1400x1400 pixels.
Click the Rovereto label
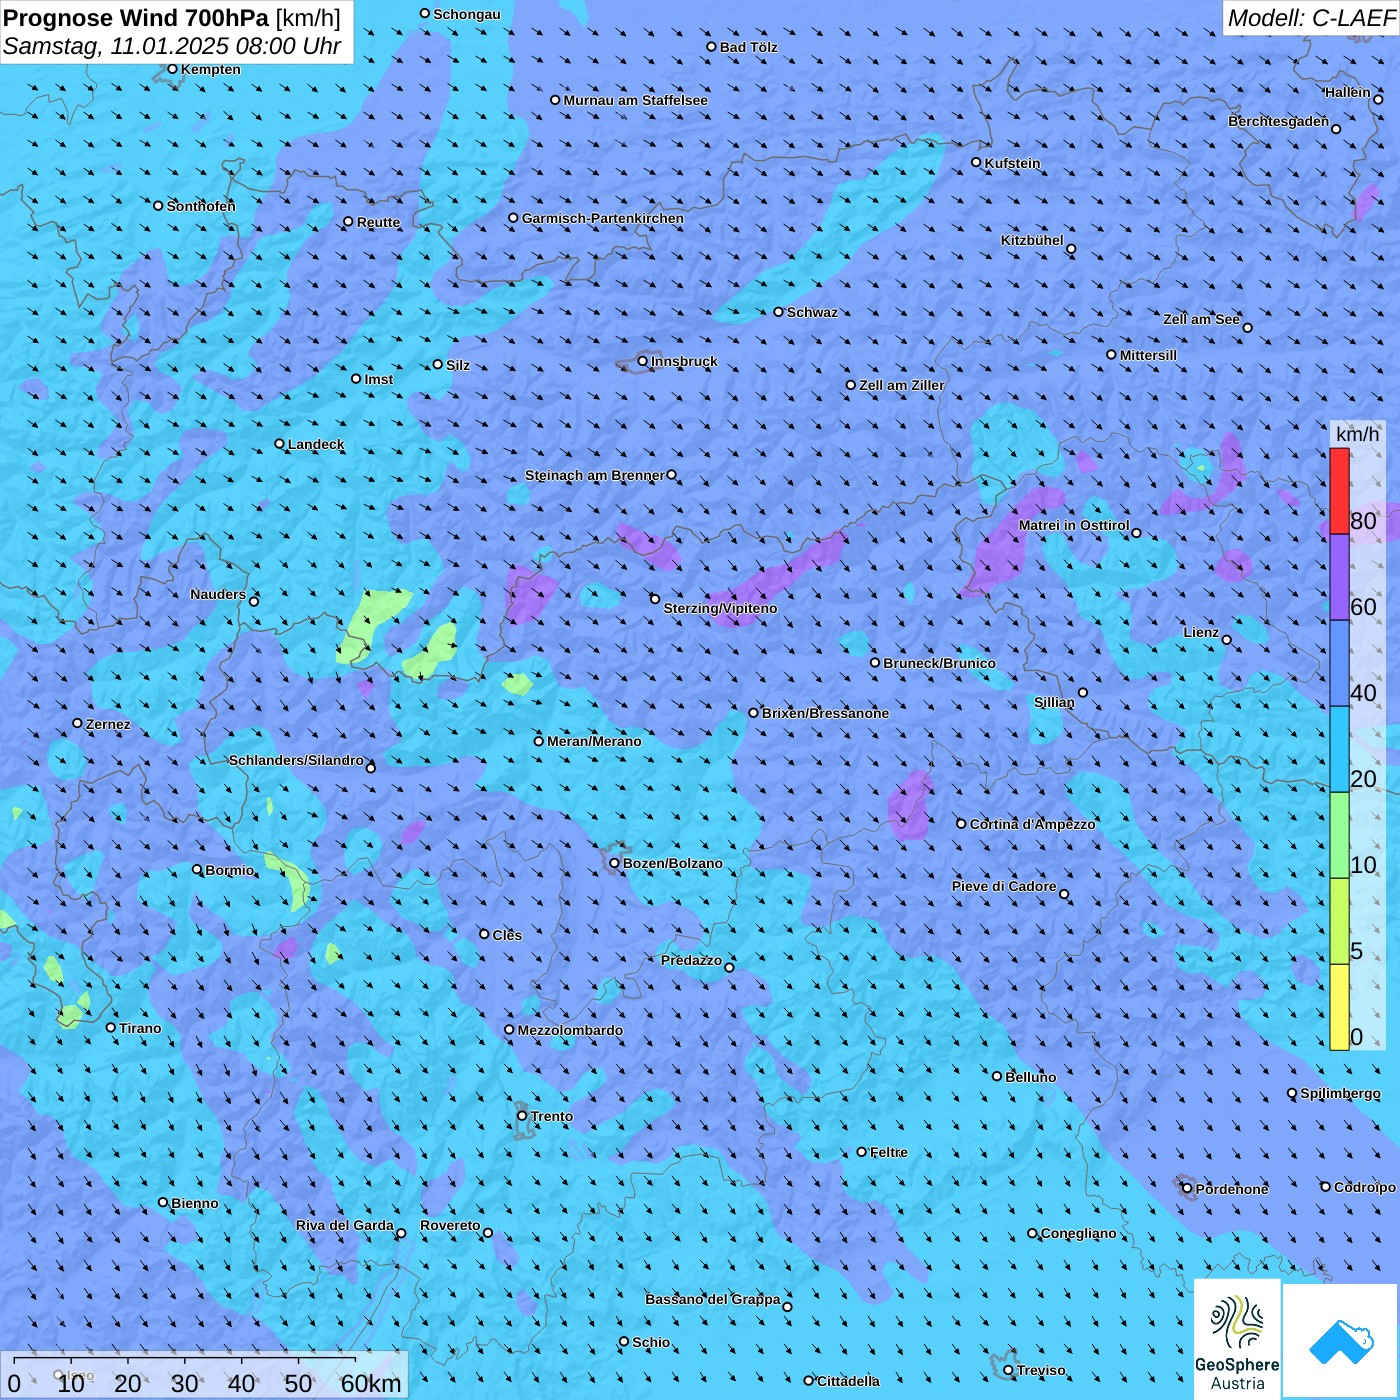[450, 1225]
